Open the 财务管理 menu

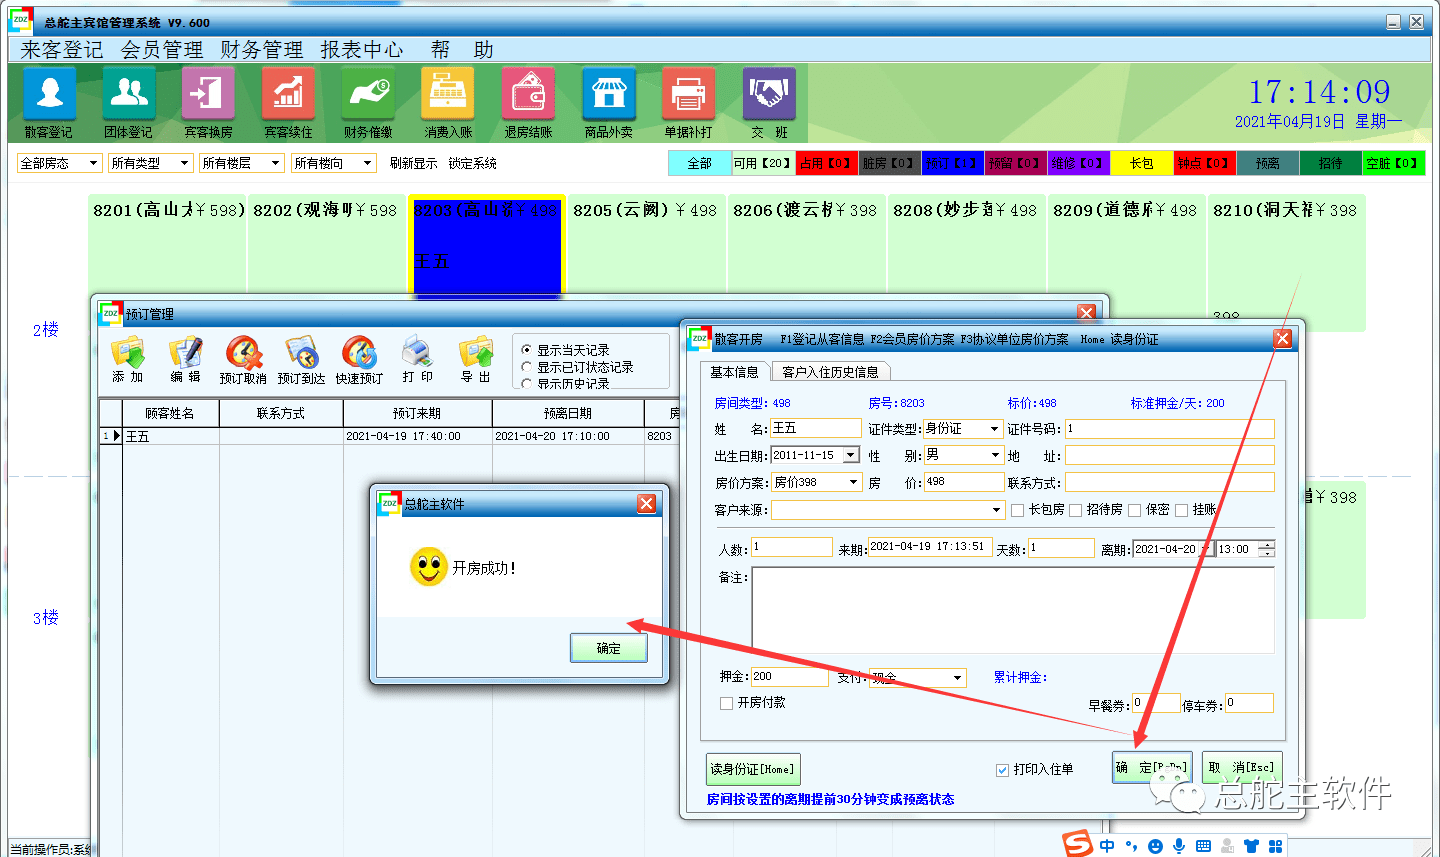pos(262,50)
